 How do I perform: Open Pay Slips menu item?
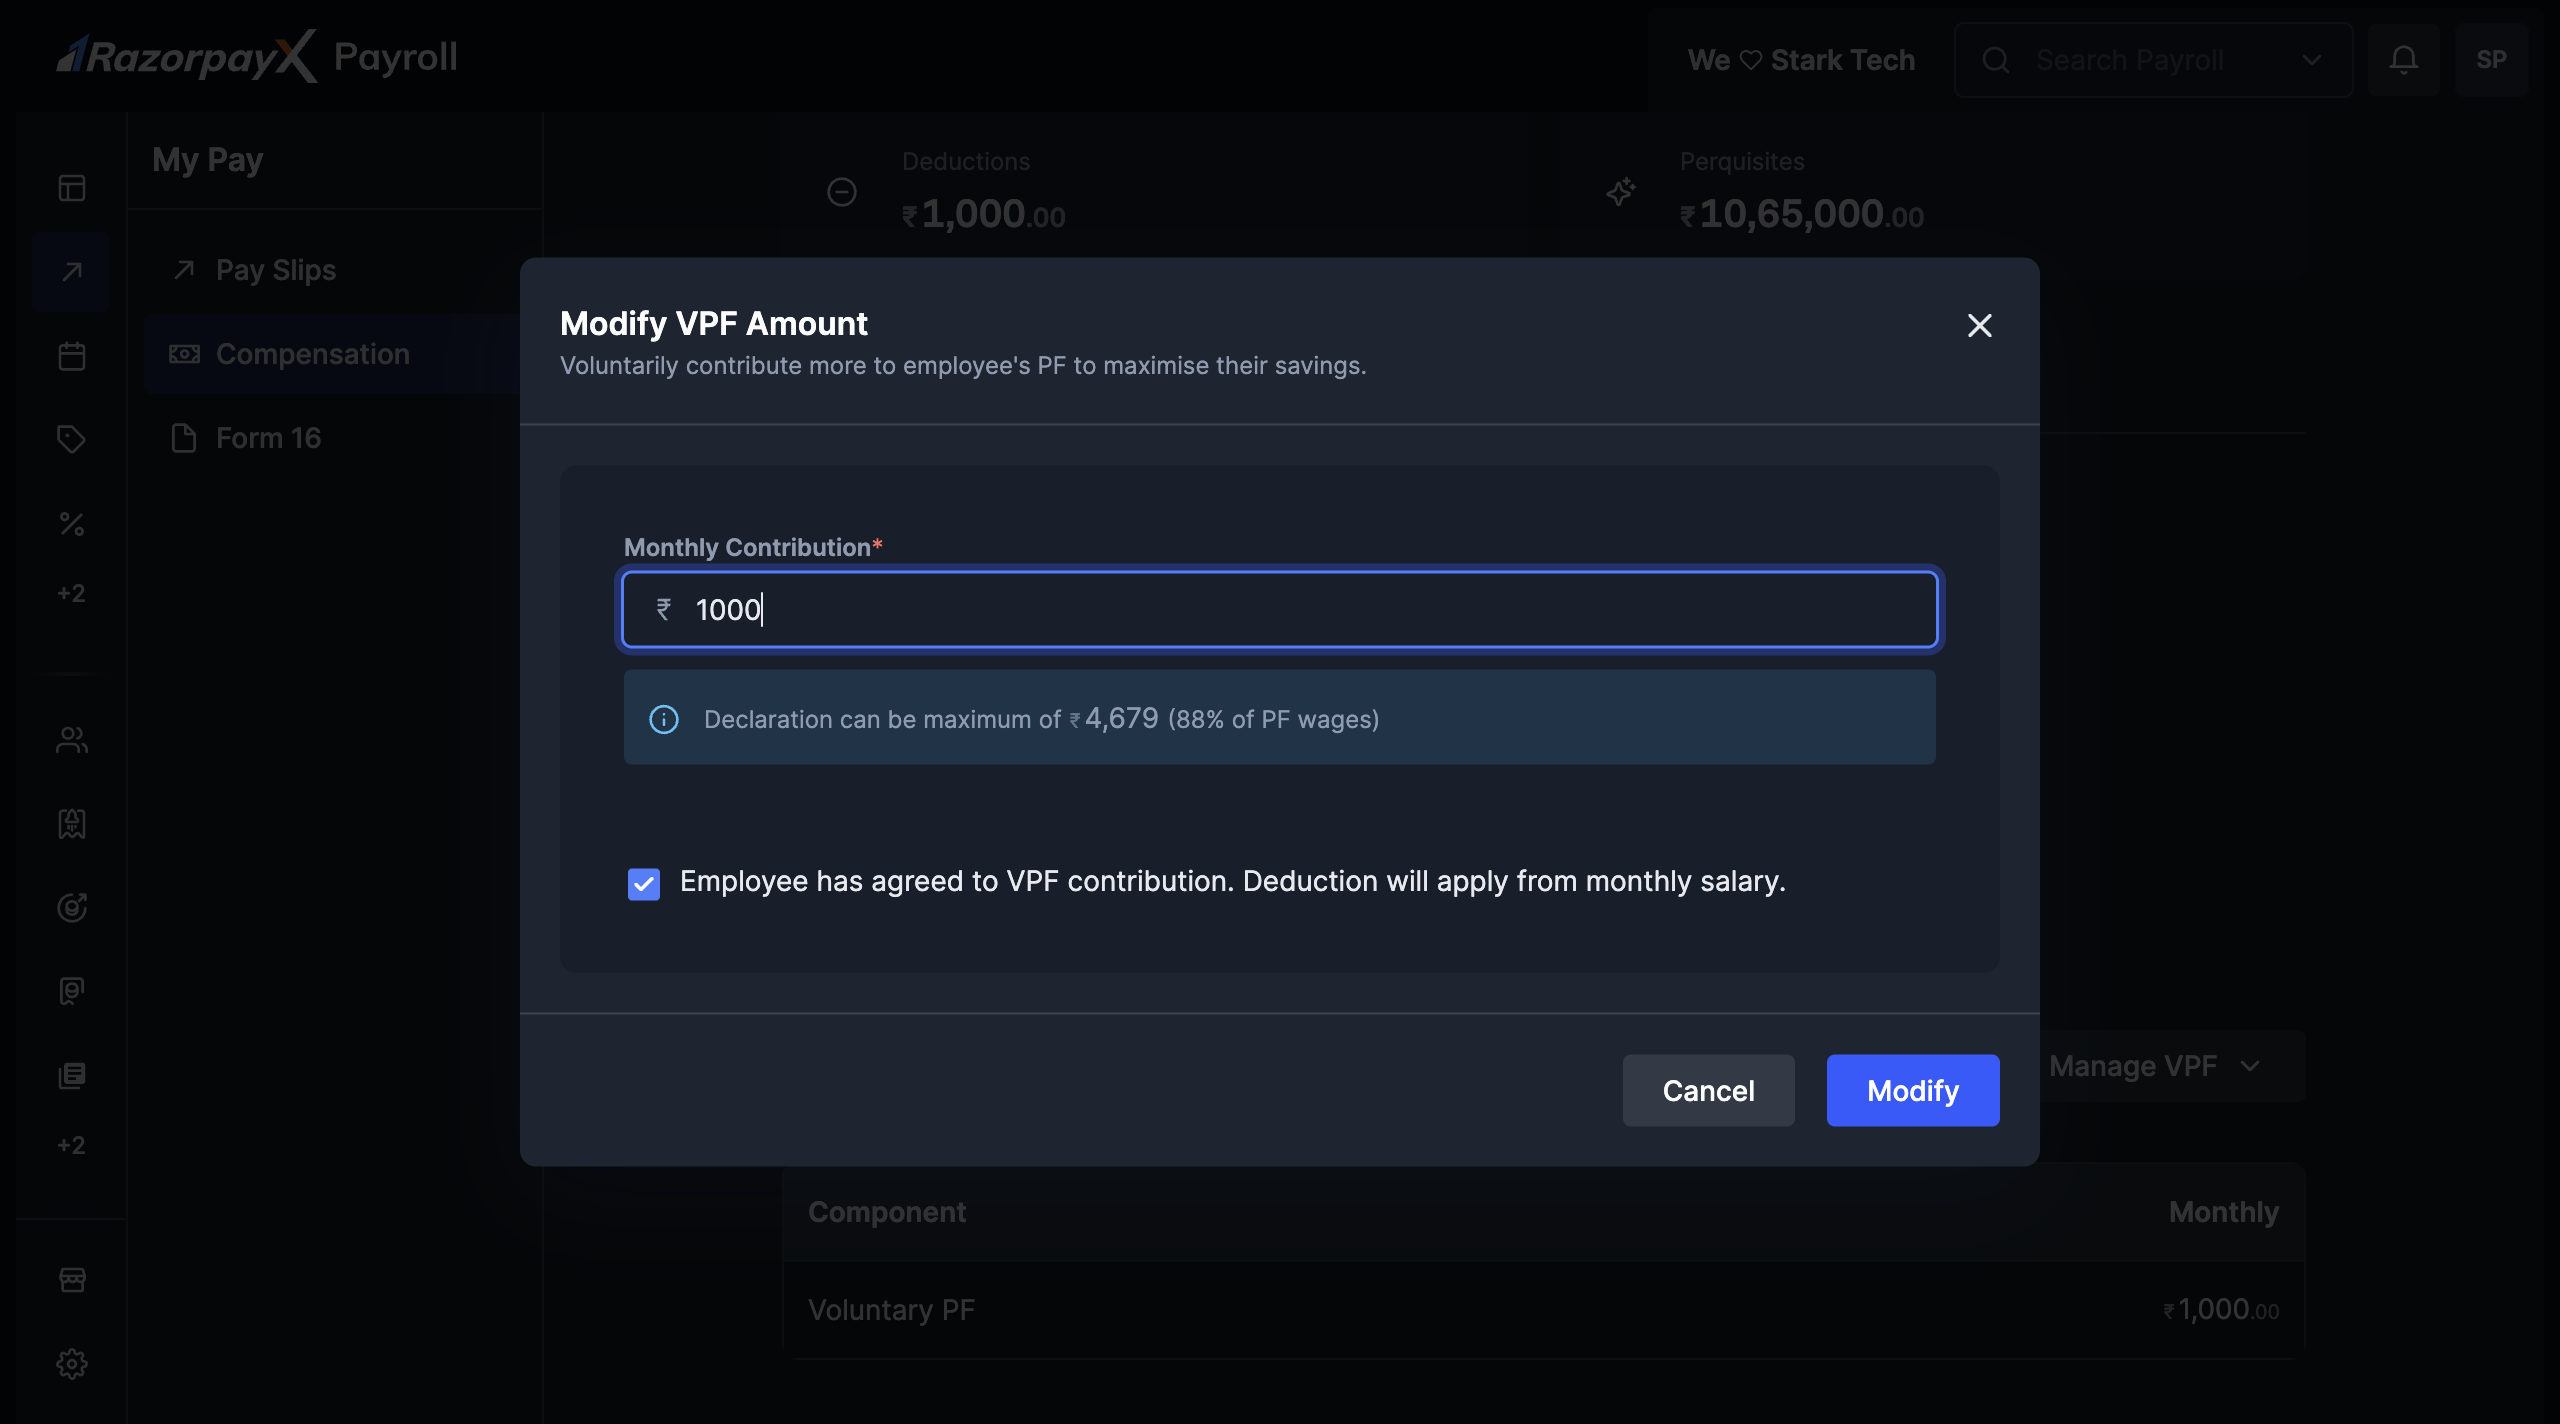click(x=276, y=270)
